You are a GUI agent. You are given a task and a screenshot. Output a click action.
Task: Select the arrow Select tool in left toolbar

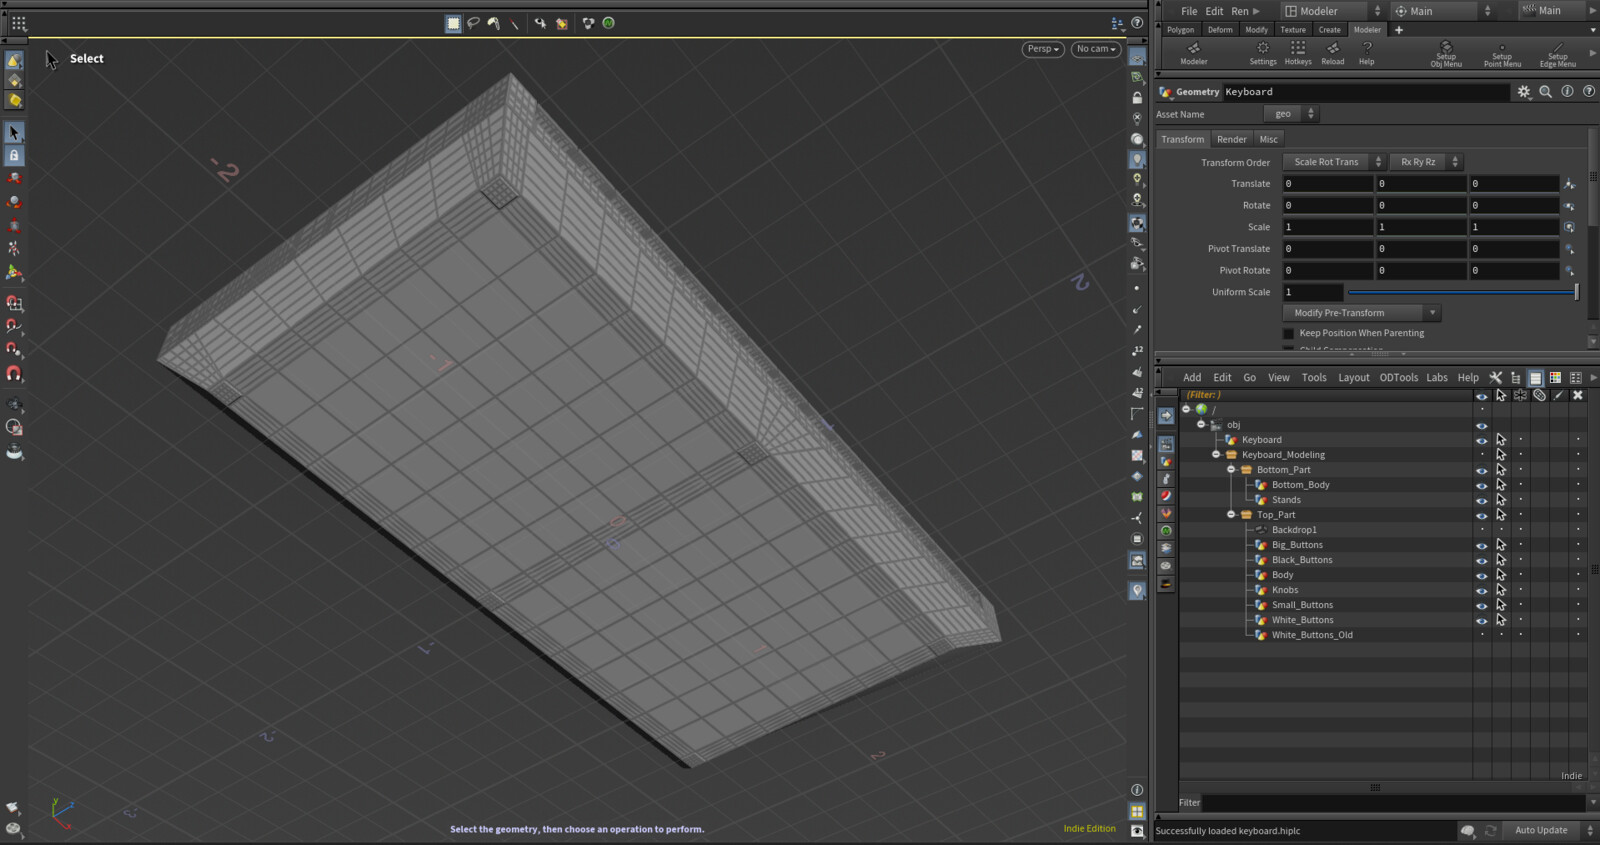tap(14, 132)
